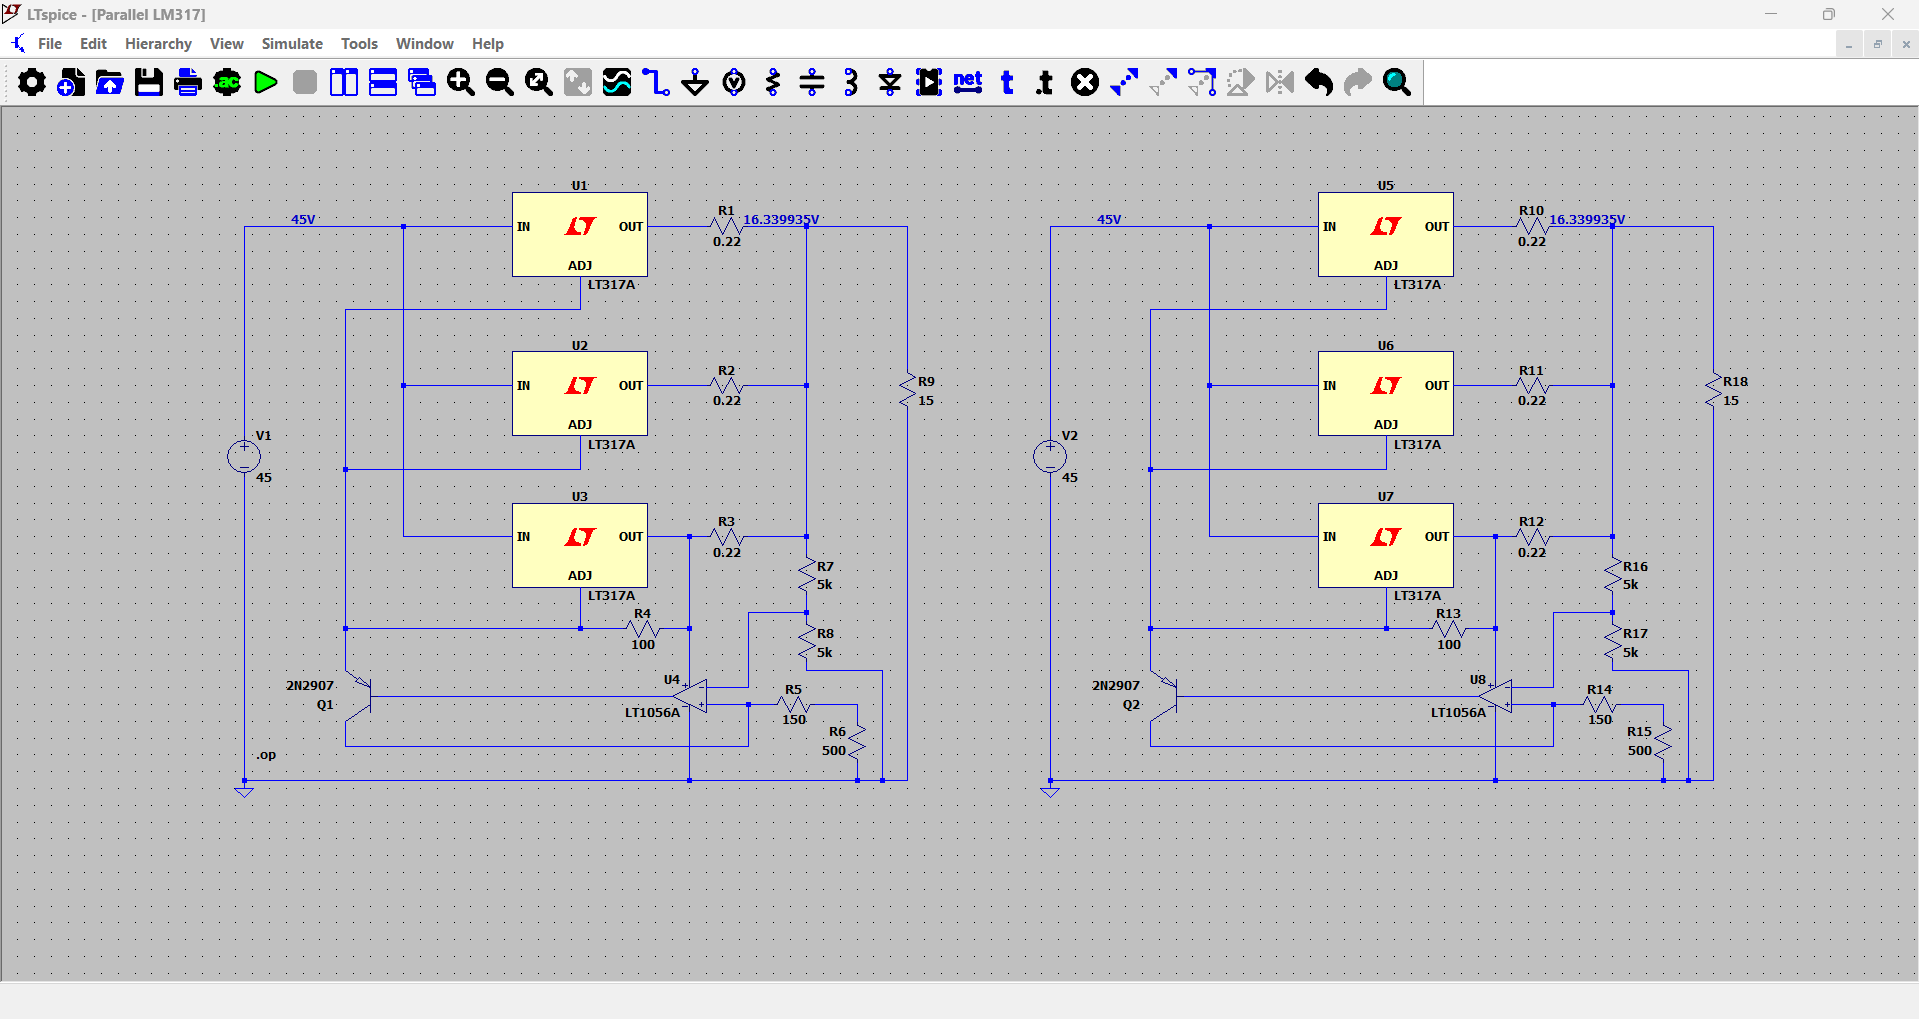The width and height of the screenshot is (1919, 1019).
Task: Click voltage source V2 symbol
Action: point(1050,457)
